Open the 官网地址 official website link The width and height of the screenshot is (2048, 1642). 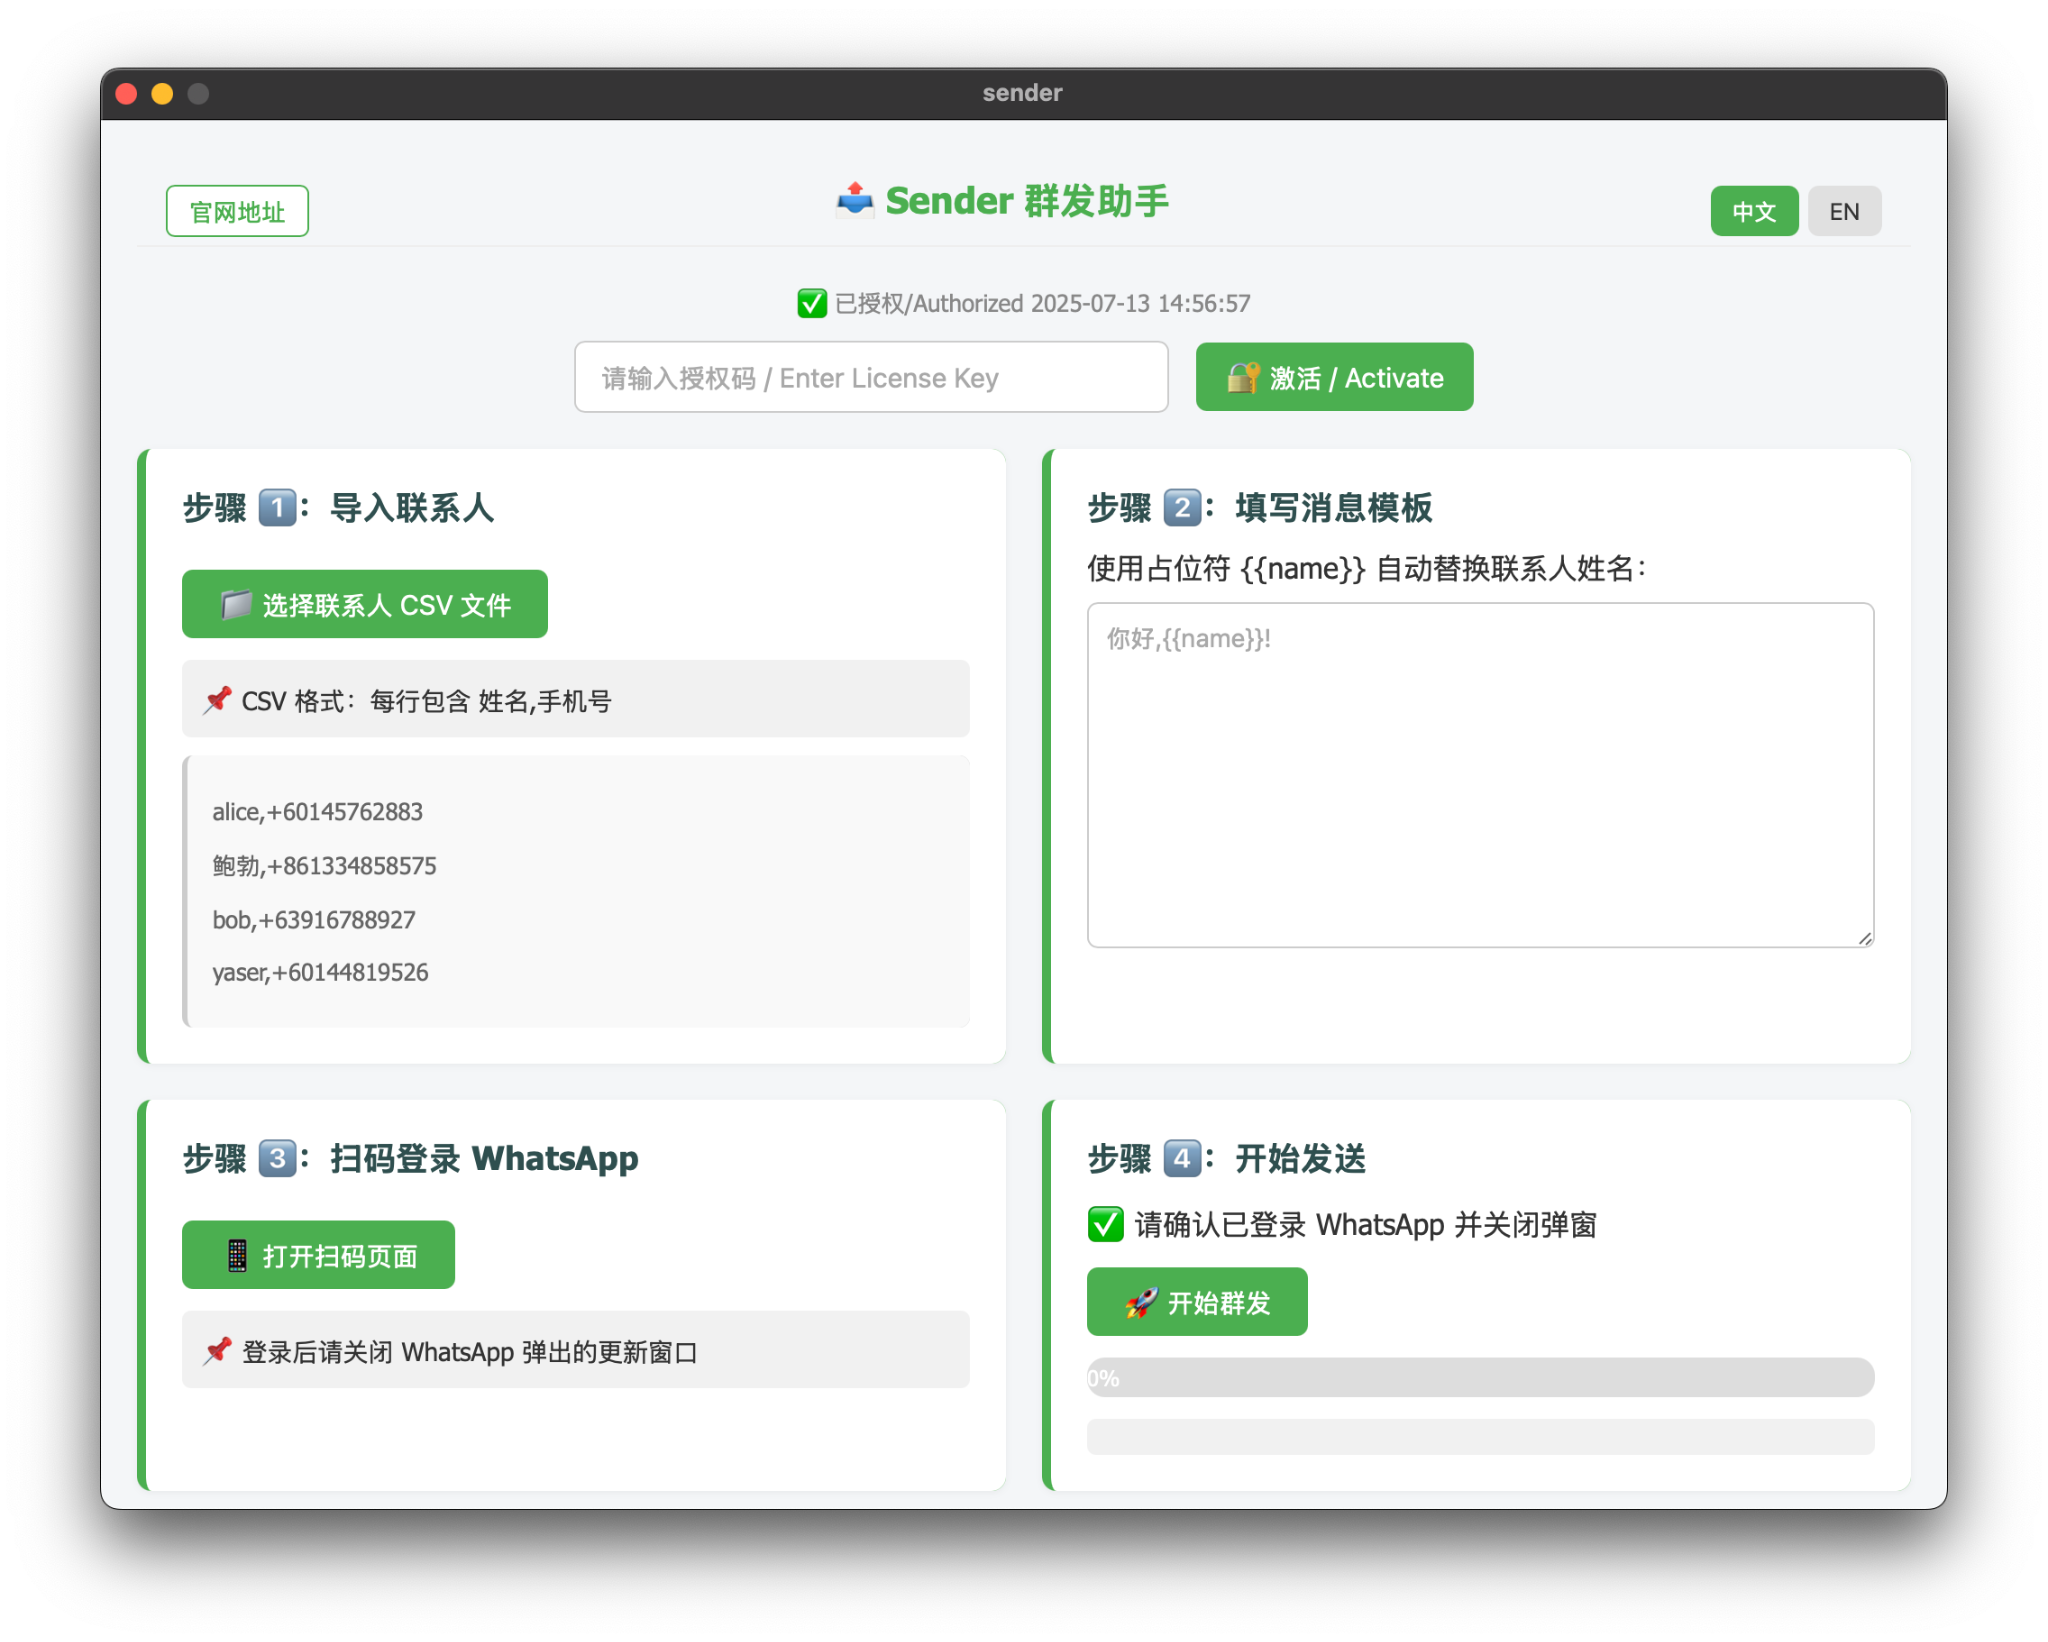236,211
